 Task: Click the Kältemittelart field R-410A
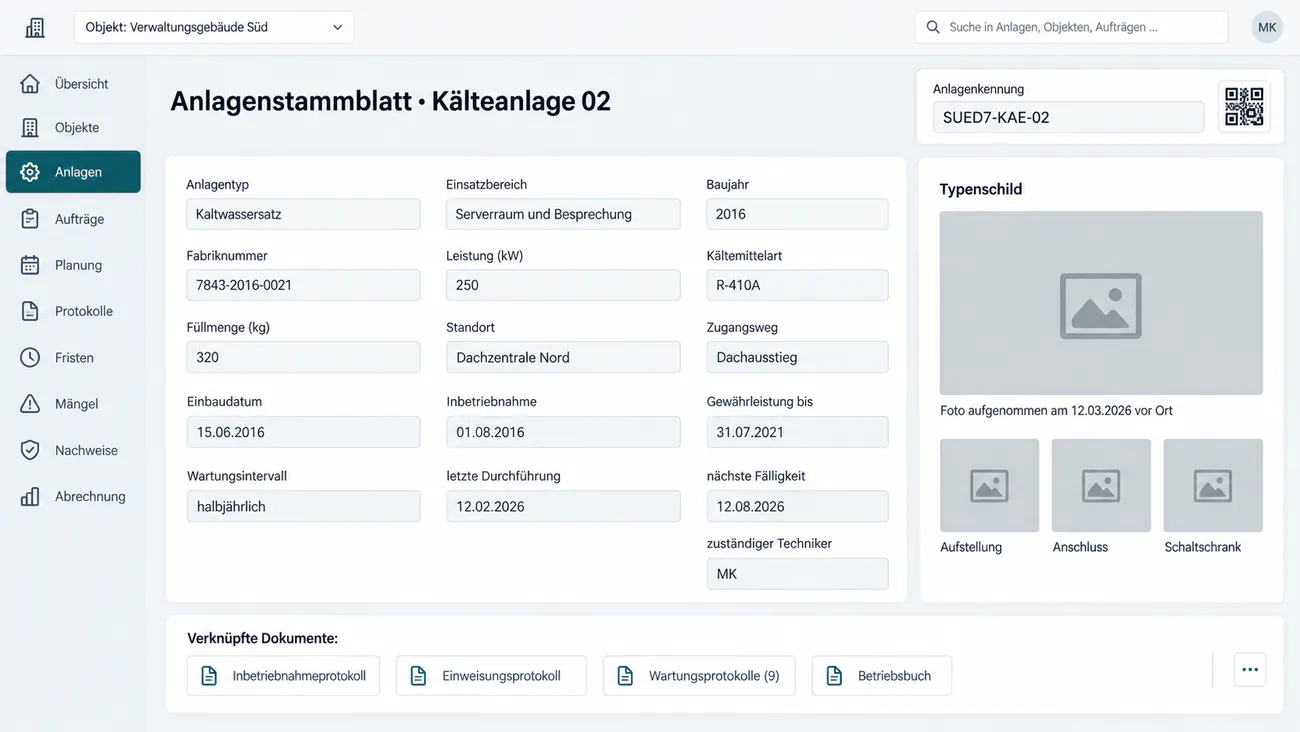pos(797,285)
